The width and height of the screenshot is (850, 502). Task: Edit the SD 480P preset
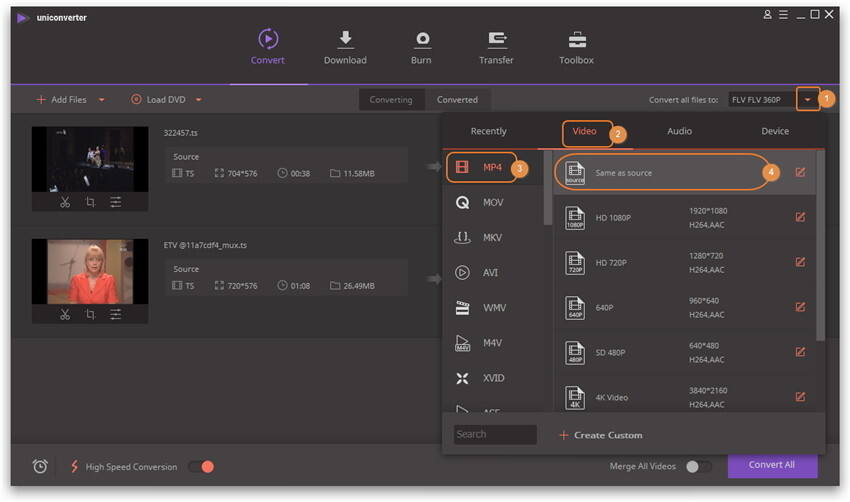[x=800, y=352]
